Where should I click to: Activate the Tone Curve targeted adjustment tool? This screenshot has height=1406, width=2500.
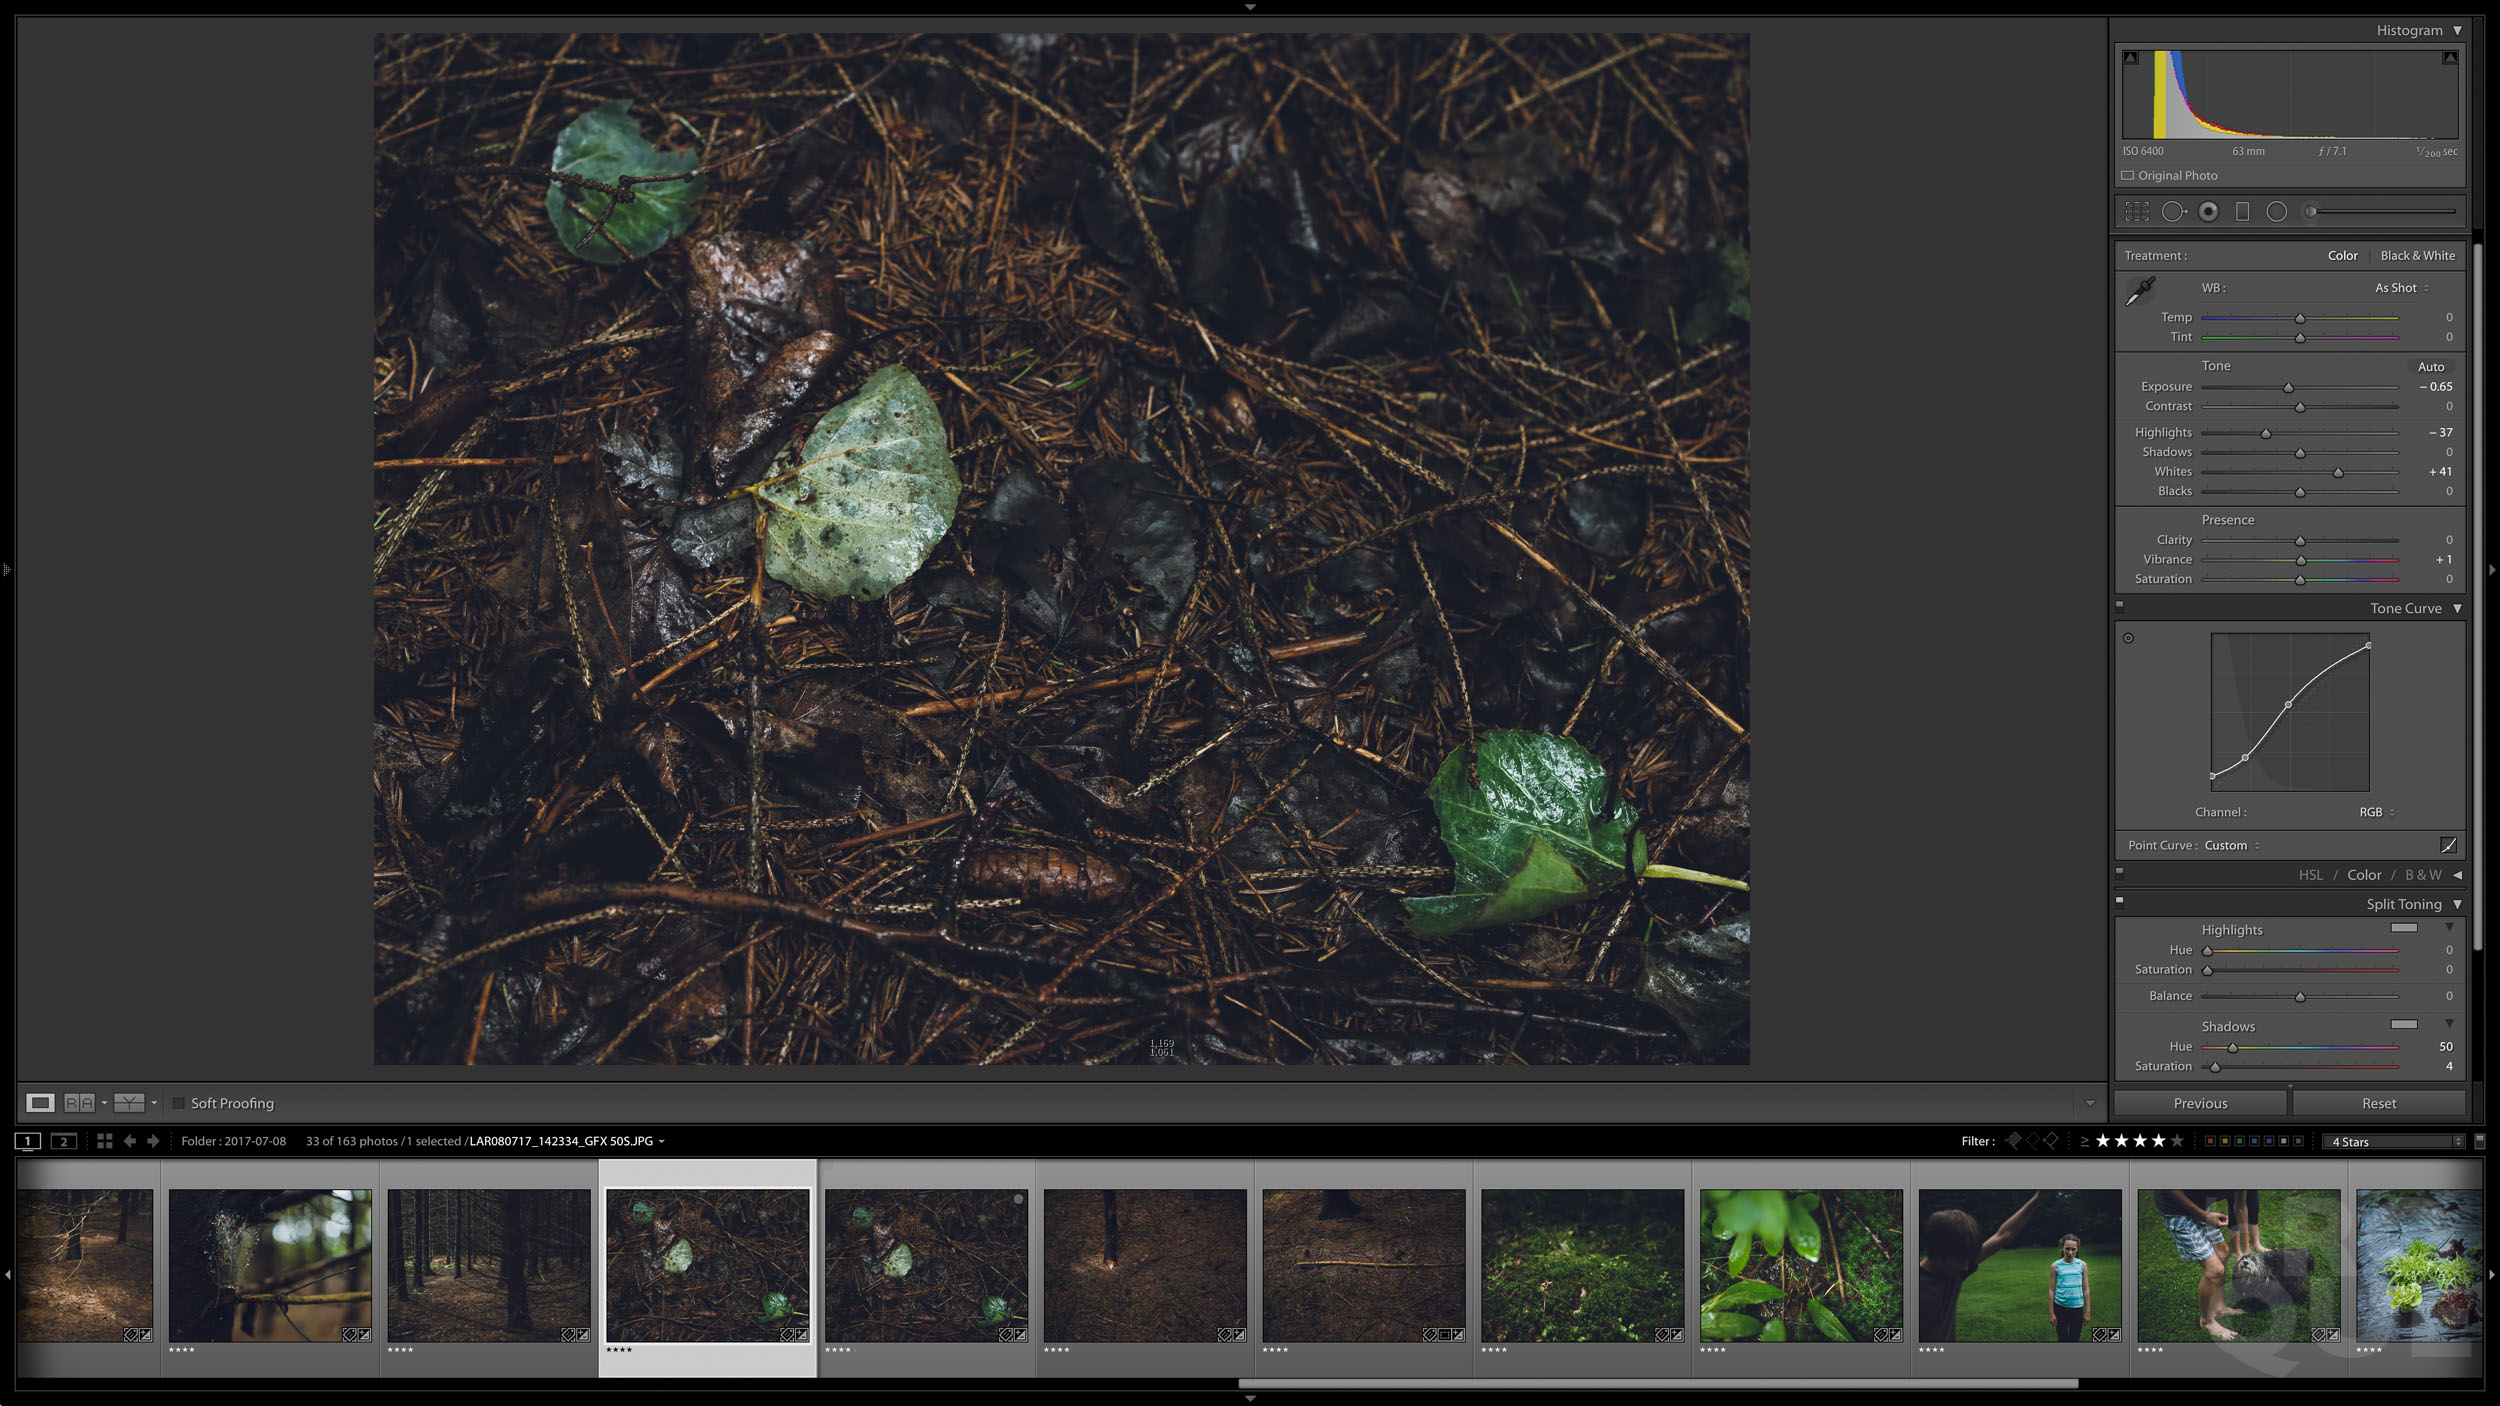coord(2129,638)
